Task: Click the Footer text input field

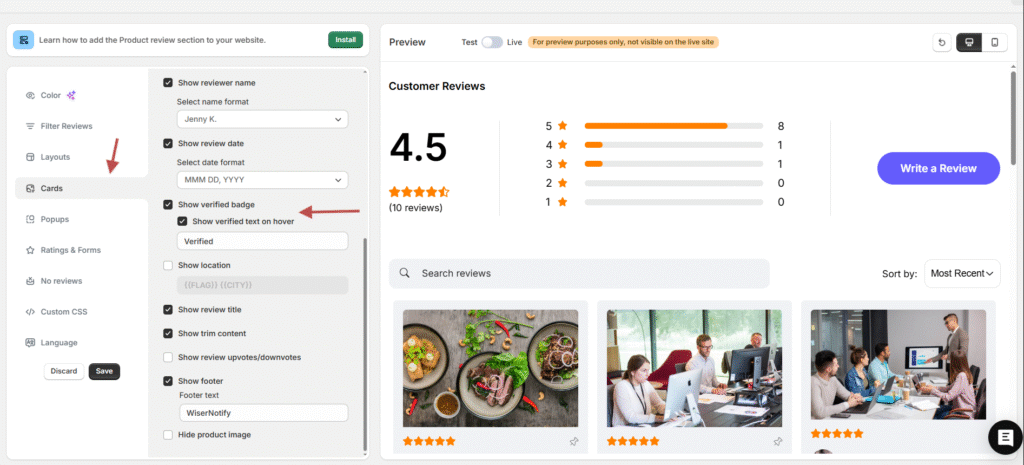Action: coord(262,412)
